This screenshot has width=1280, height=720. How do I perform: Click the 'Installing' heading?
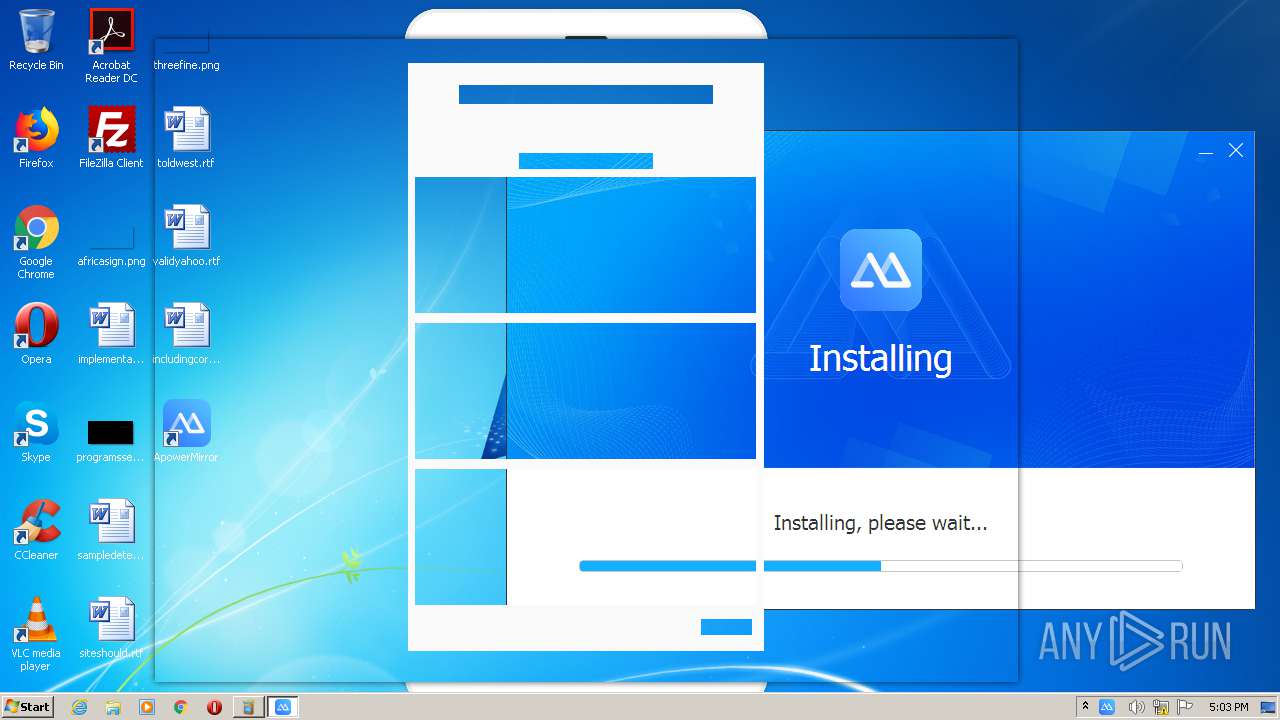[x=880, y=358]
